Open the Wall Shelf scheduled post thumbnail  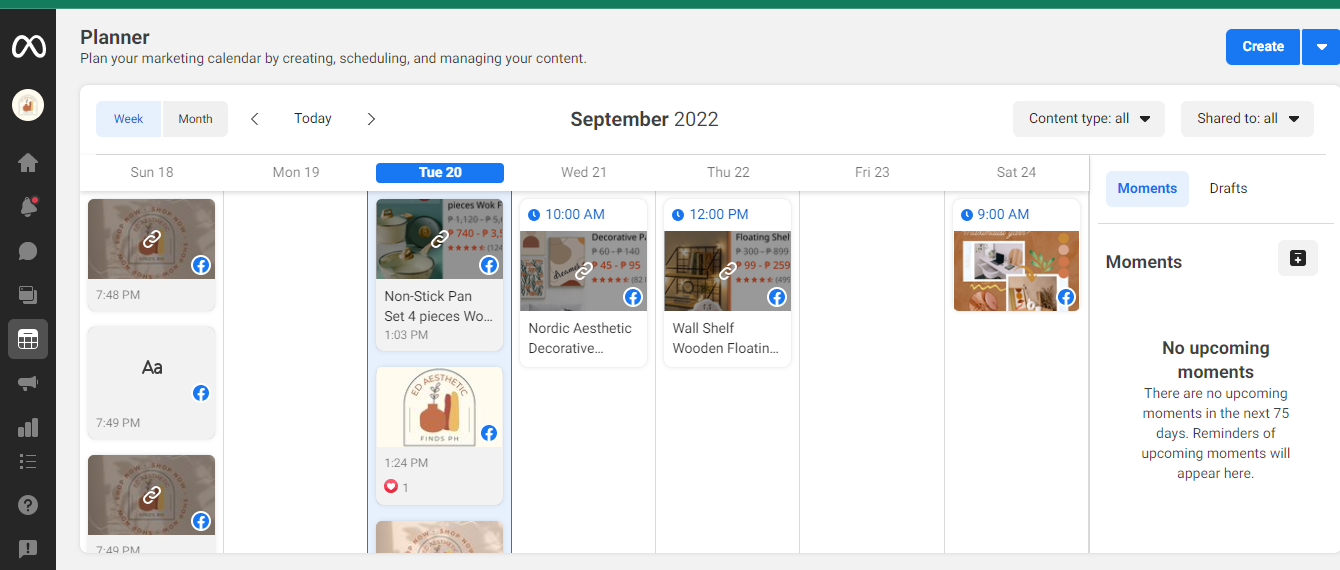pyautogui.click(x=727, y=270)
